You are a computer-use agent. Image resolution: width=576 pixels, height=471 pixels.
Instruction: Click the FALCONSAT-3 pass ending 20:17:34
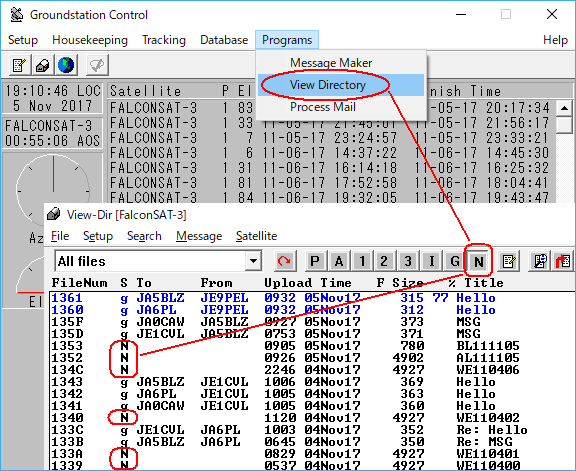pos(331,108)
